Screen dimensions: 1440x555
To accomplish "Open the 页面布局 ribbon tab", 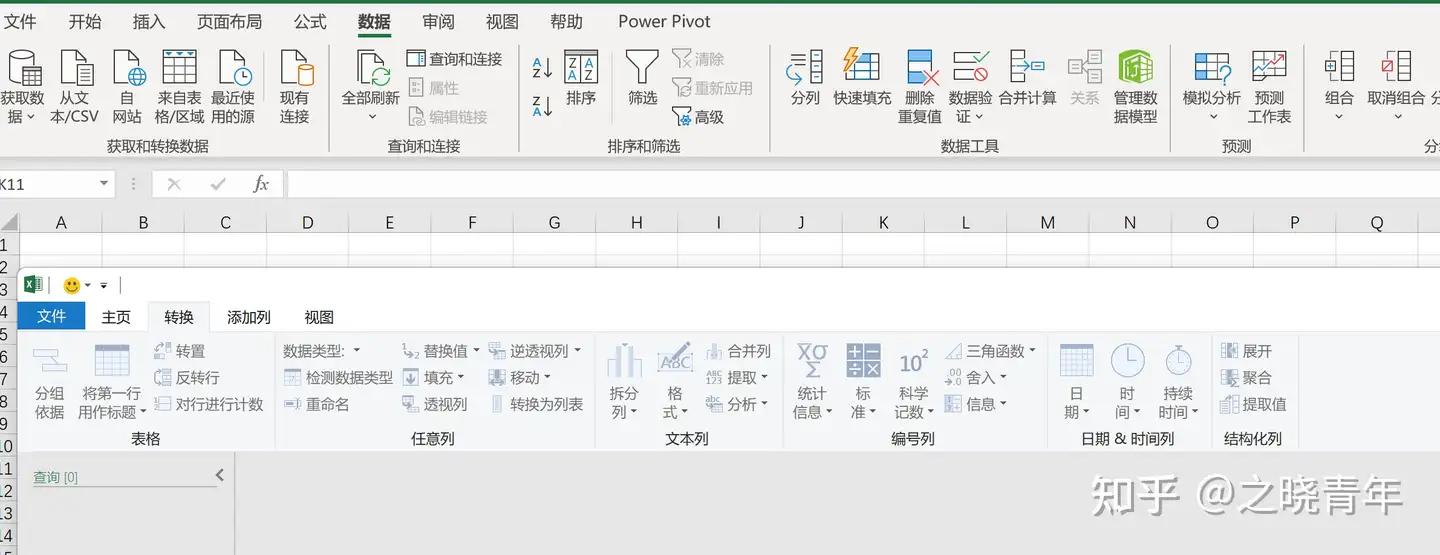I will click(x=229, y=21).
